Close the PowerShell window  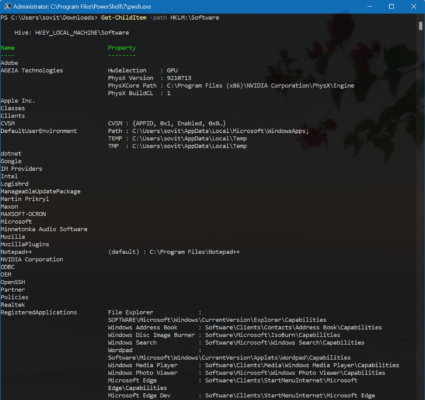pos(414,7)
